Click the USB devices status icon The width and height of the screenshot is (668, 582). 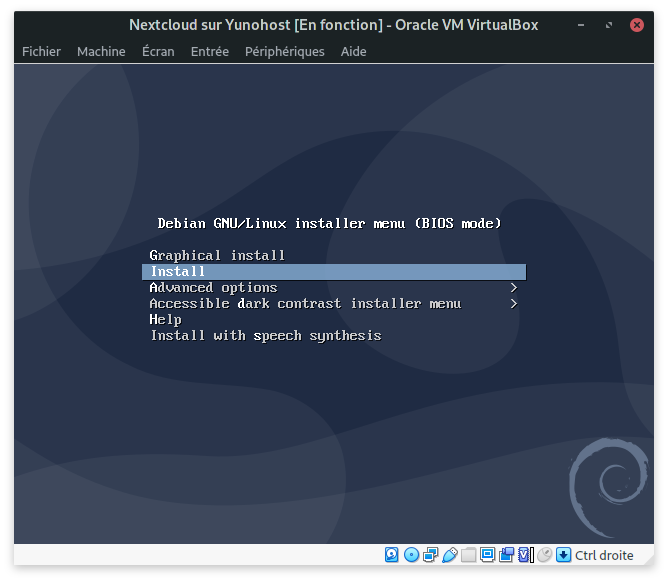(x=449, y=555)
